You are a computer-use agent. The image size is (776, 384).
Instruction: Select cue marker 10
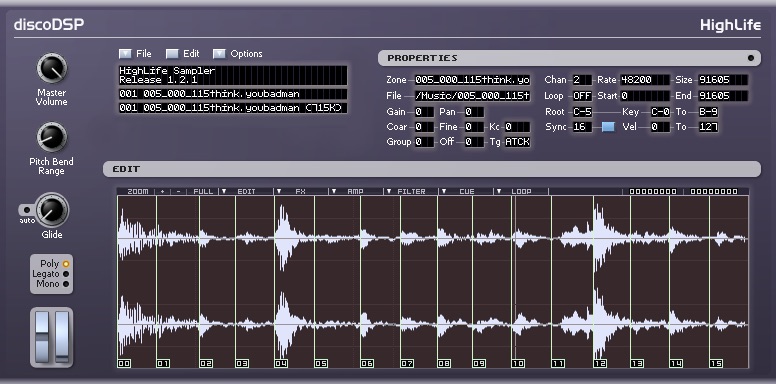(x=518, y=363)
